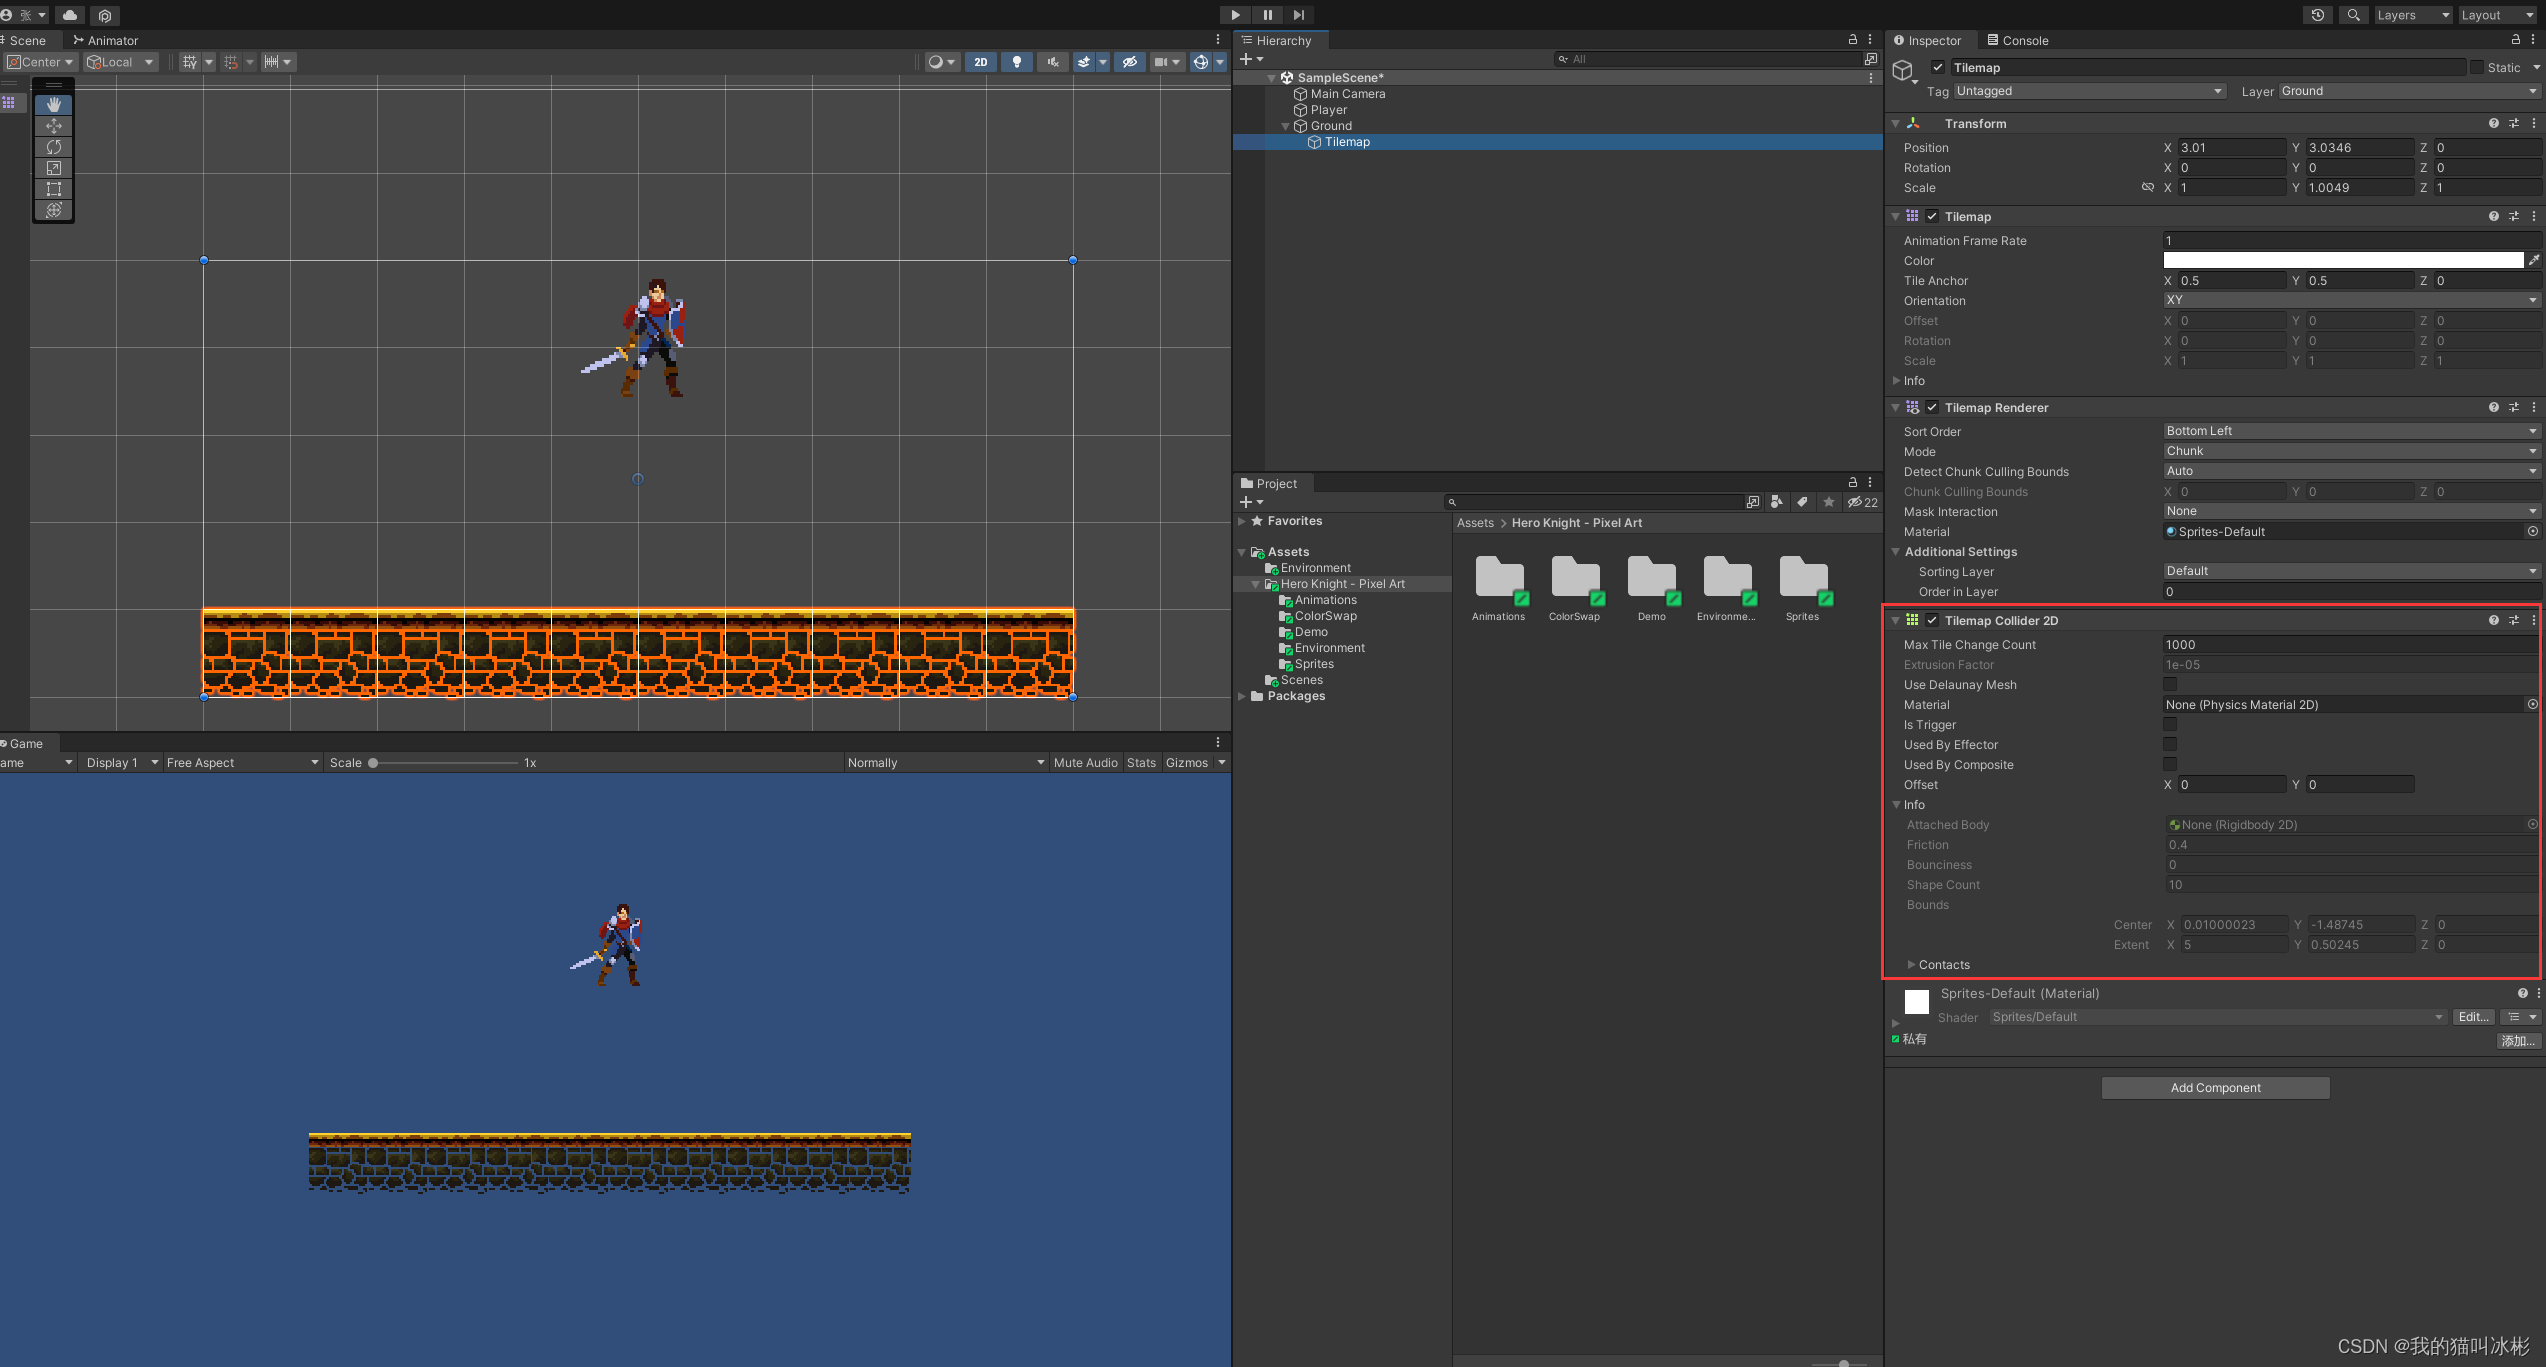Toggle Static checkbox in Inspector
The image size is (2546, 1367).
coord(2476,68)
